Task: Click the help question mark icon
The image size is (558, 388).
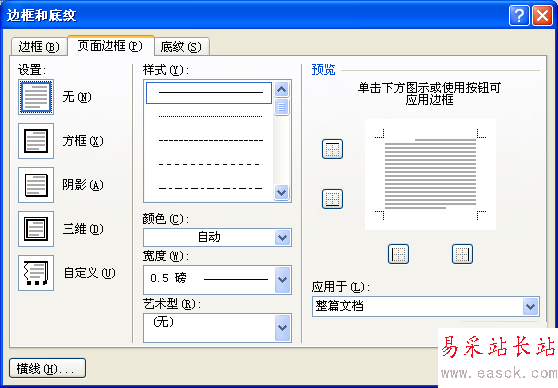Action: [519, 16]
